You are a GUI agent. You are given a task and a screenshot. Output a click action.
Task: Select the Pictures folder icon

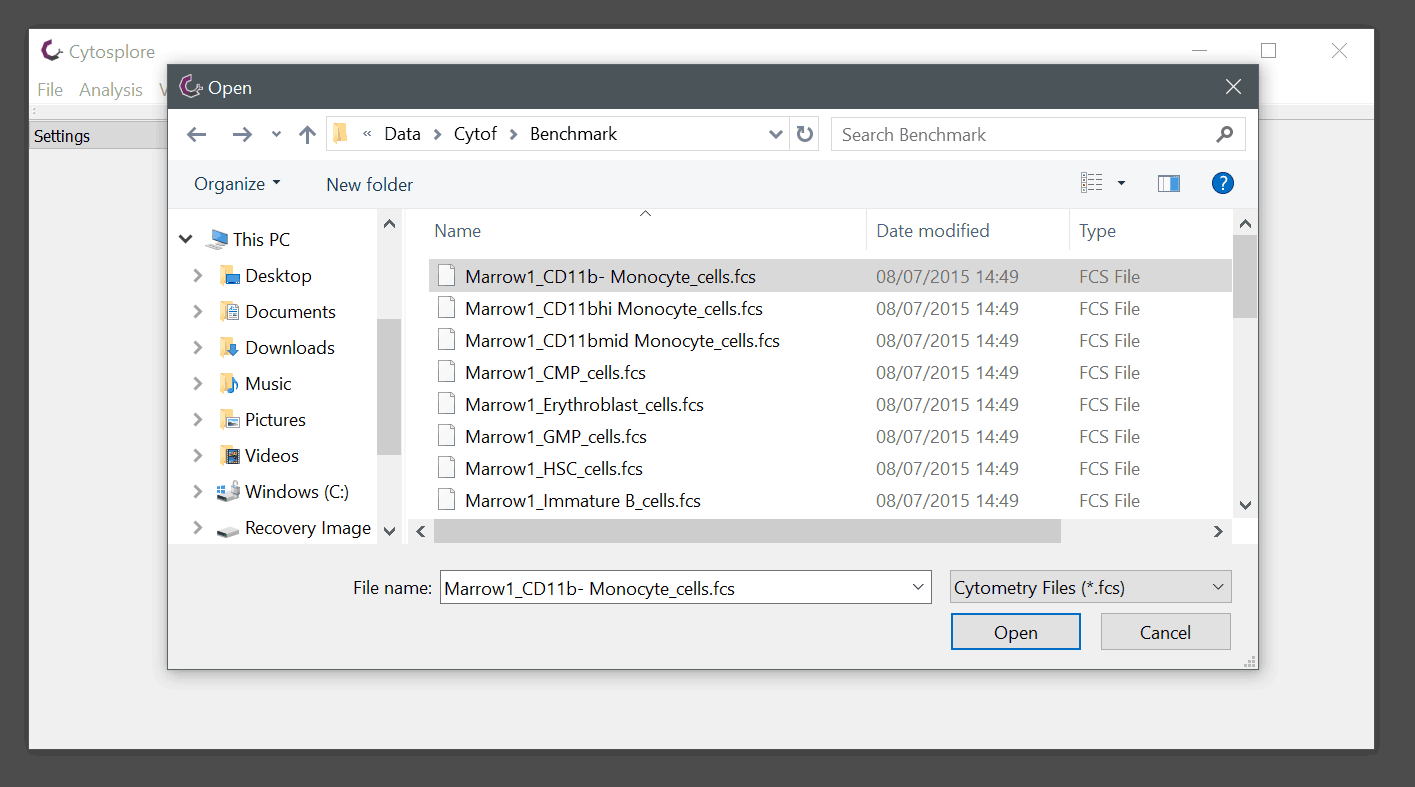click(x=229, y=420)
